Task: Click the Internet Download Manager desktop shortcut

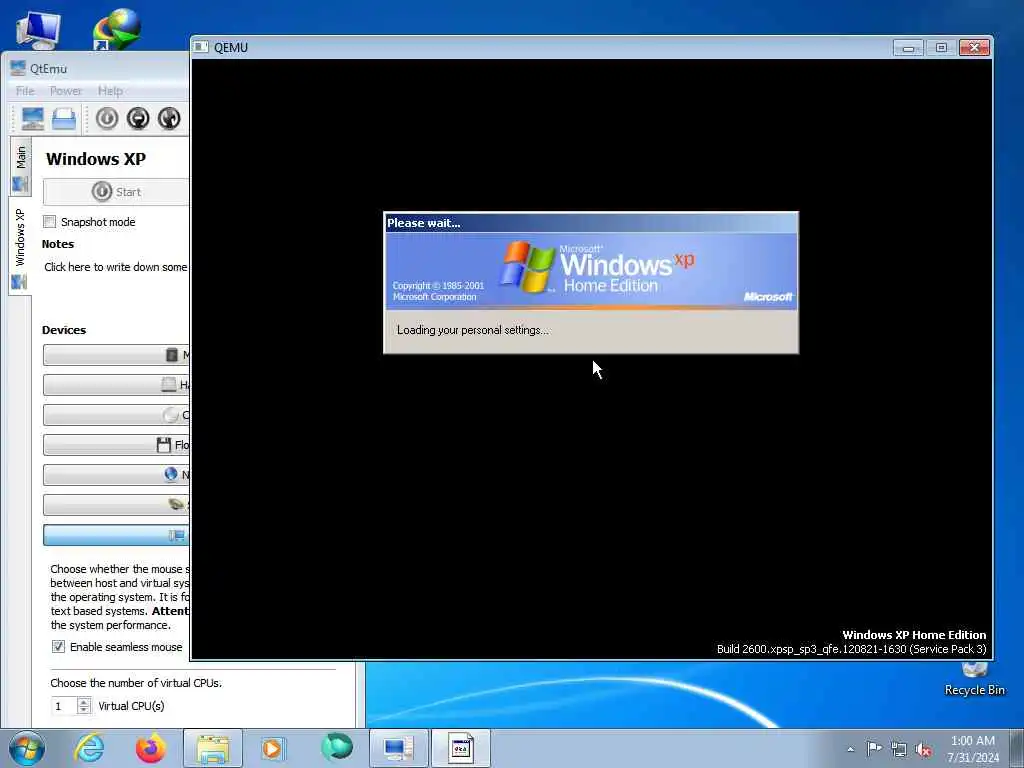Action: pyautogui.click(x=118, y=29)
